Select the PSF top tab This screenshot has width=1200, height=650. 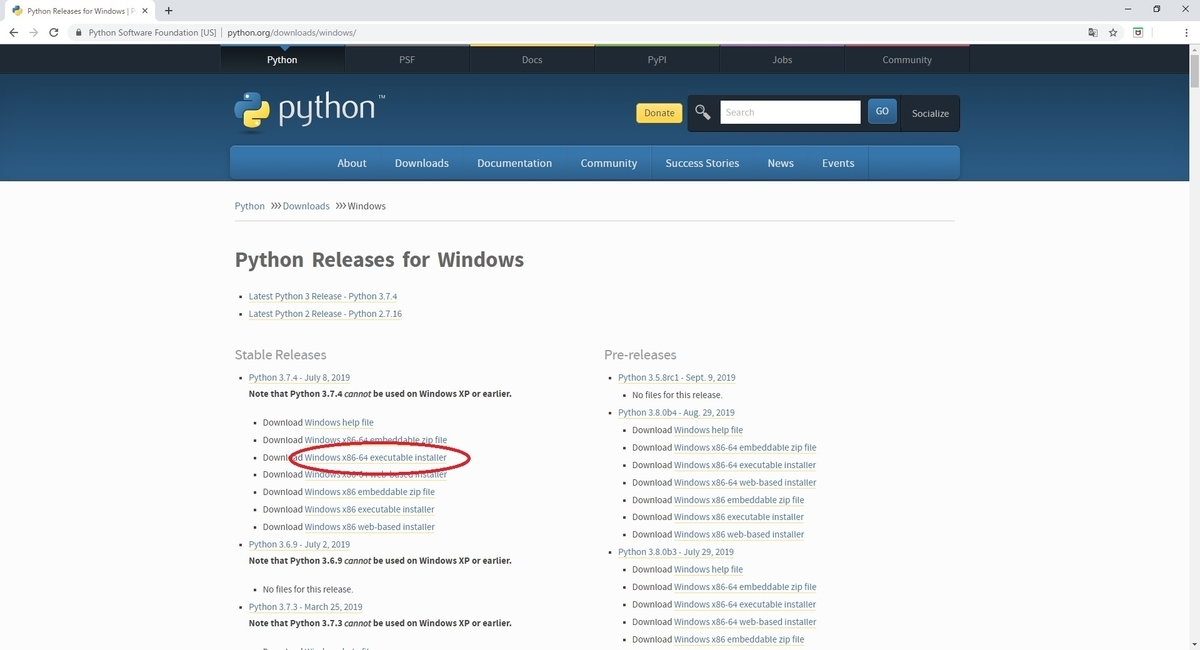[x=407, y=60]
